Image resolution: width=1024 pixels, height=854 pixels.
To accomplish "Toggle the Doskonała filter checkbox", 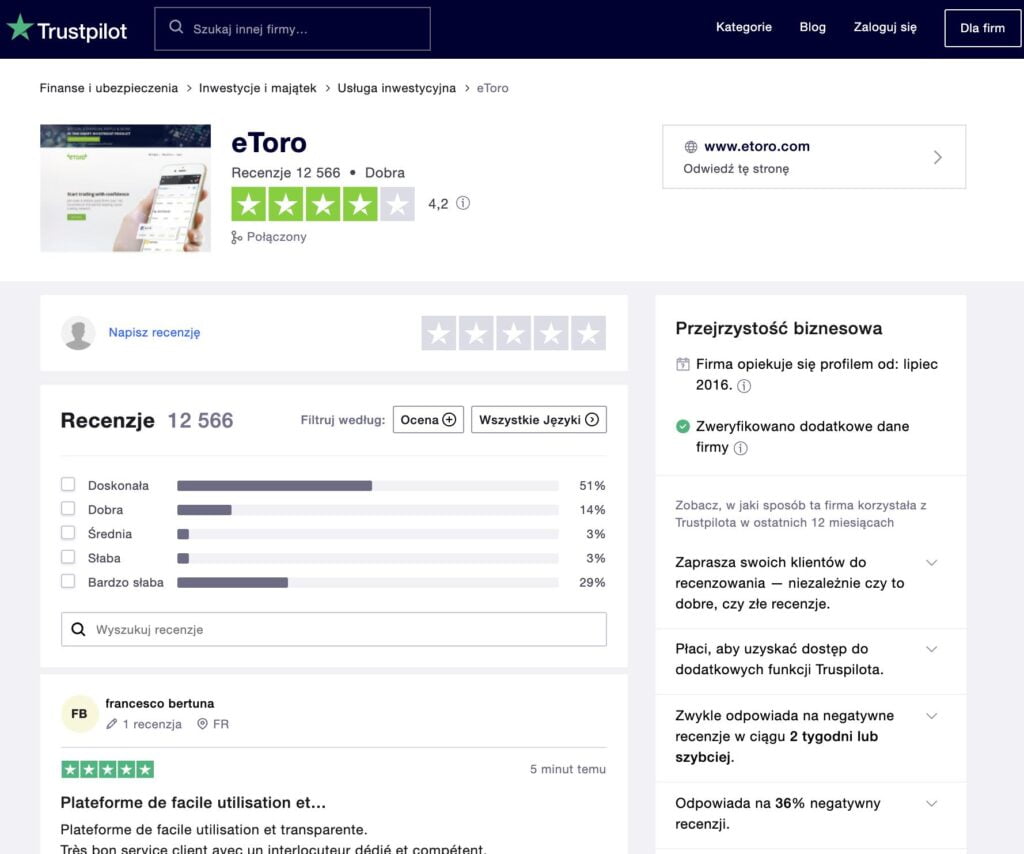I will [x=68, y=484].
